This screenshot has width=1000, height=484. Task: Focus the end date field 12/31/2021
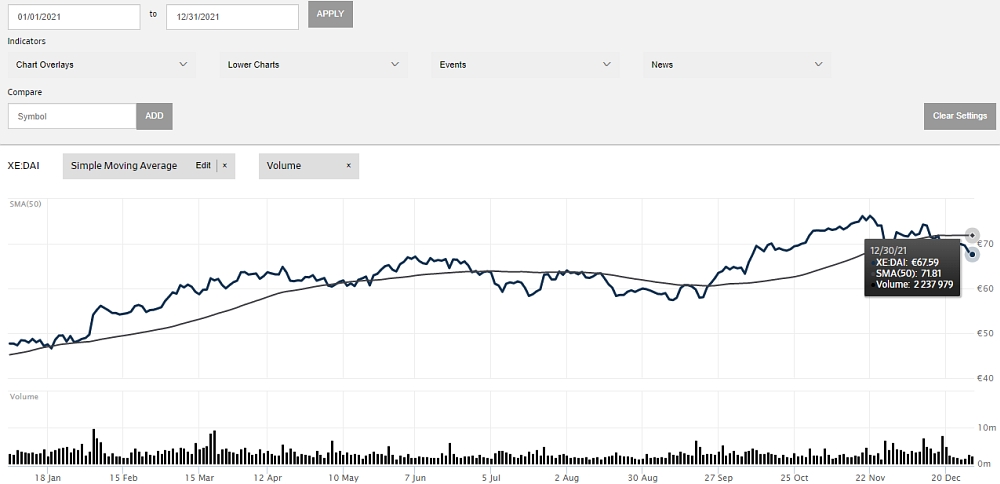point(232,17)
